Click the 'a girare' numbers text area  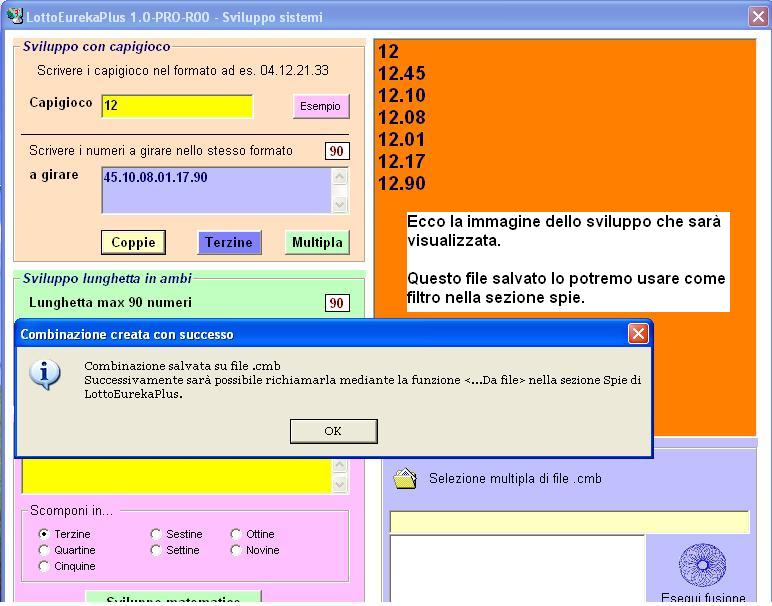216,190
